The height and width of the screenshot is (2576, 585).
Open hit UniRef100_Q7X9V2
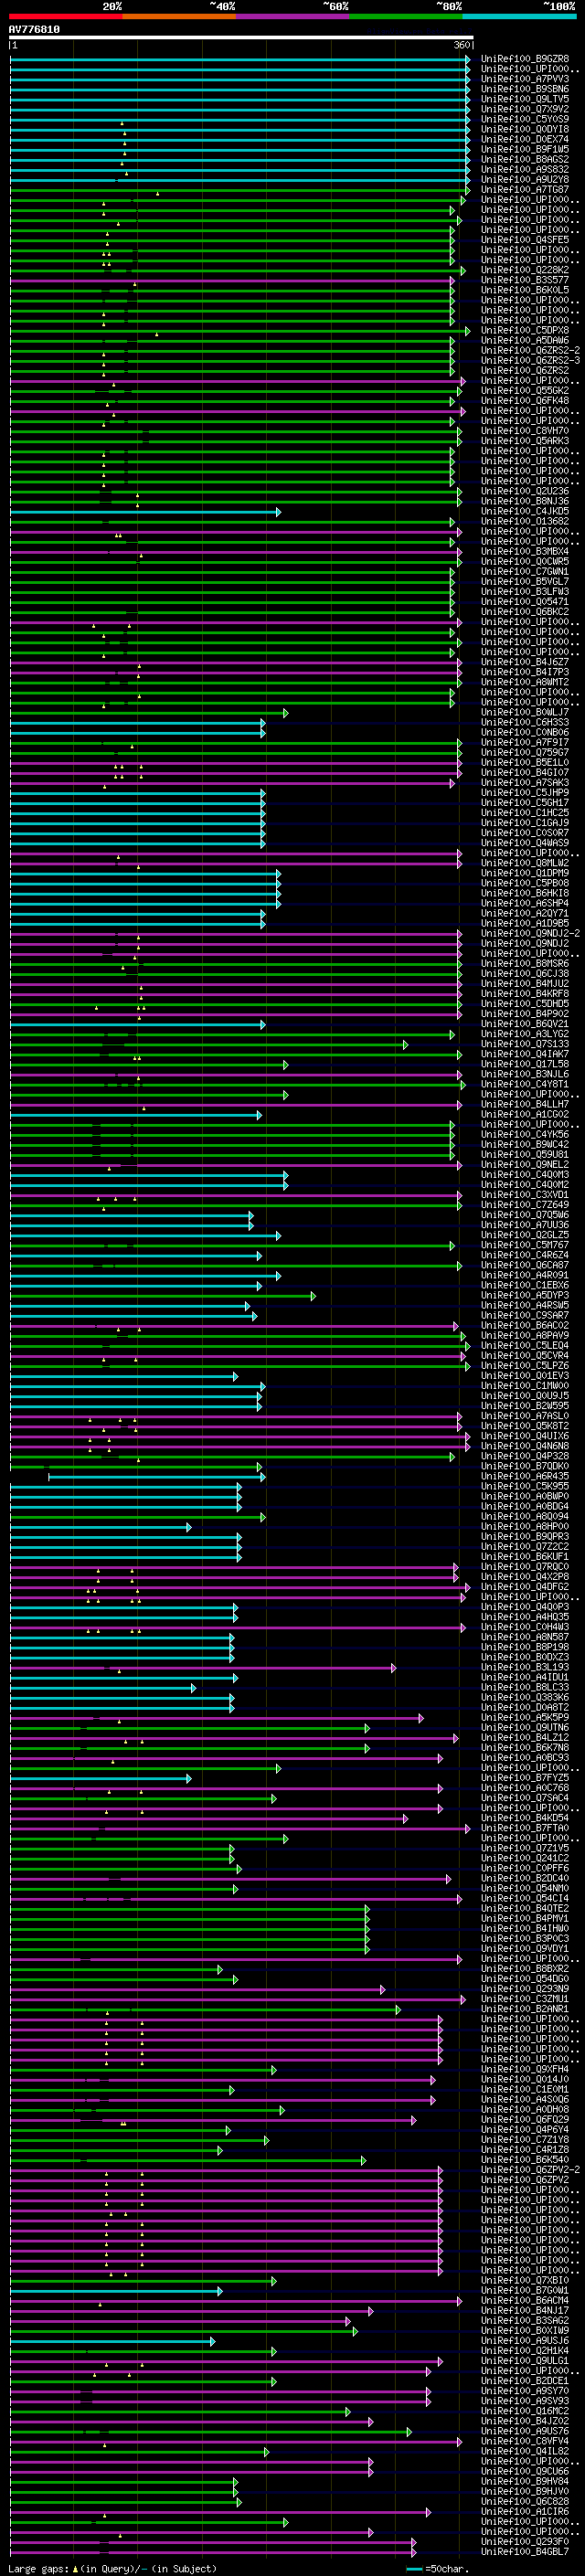click(525, 109)
